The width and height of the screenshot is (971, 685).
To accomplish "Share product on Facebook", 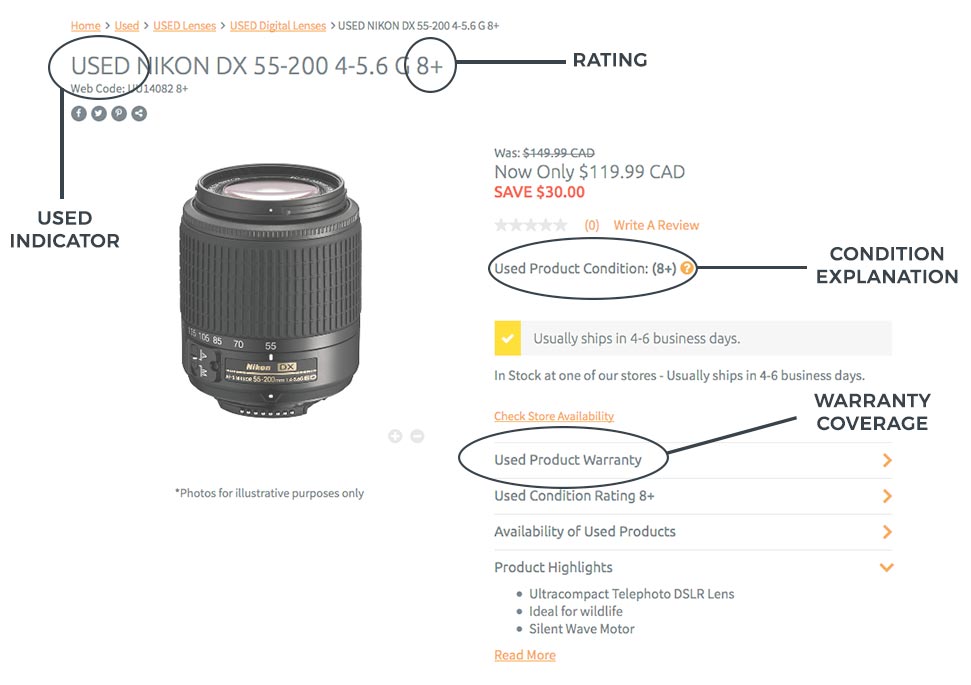I will [x=79, y=114].
